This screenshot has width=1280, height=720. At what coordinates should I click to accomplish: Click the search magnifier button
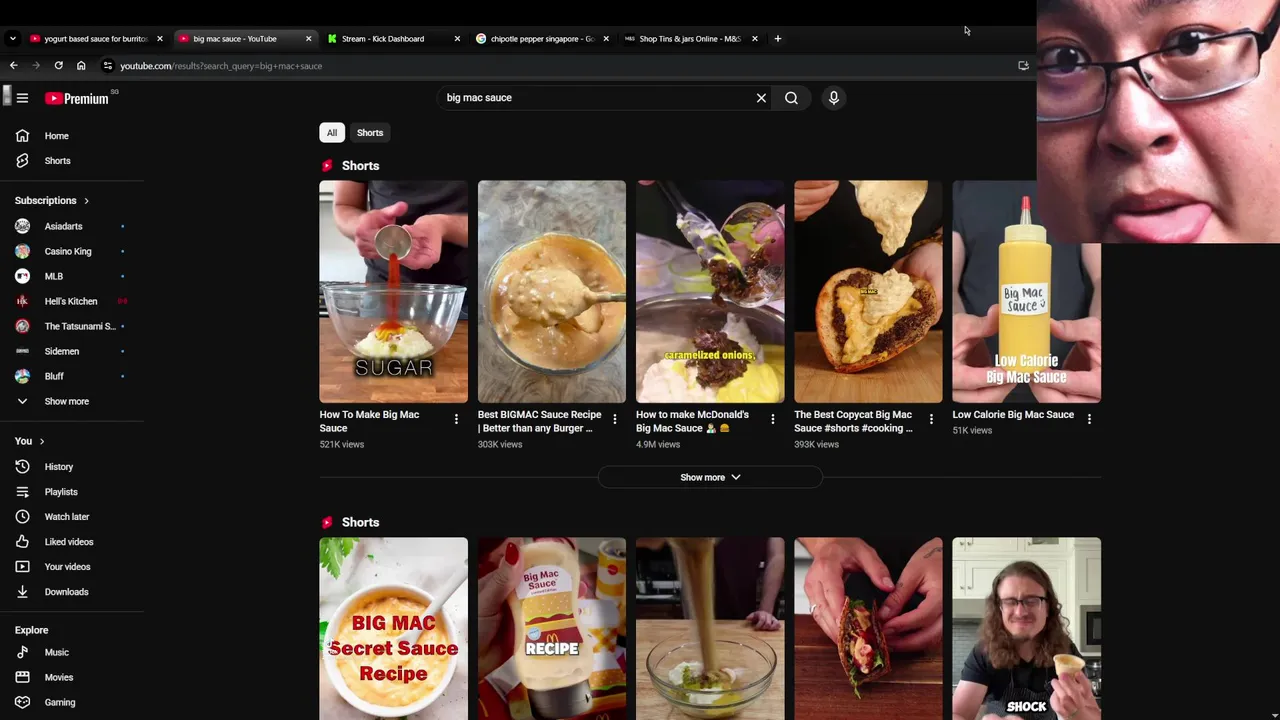(x=791, y=98)
